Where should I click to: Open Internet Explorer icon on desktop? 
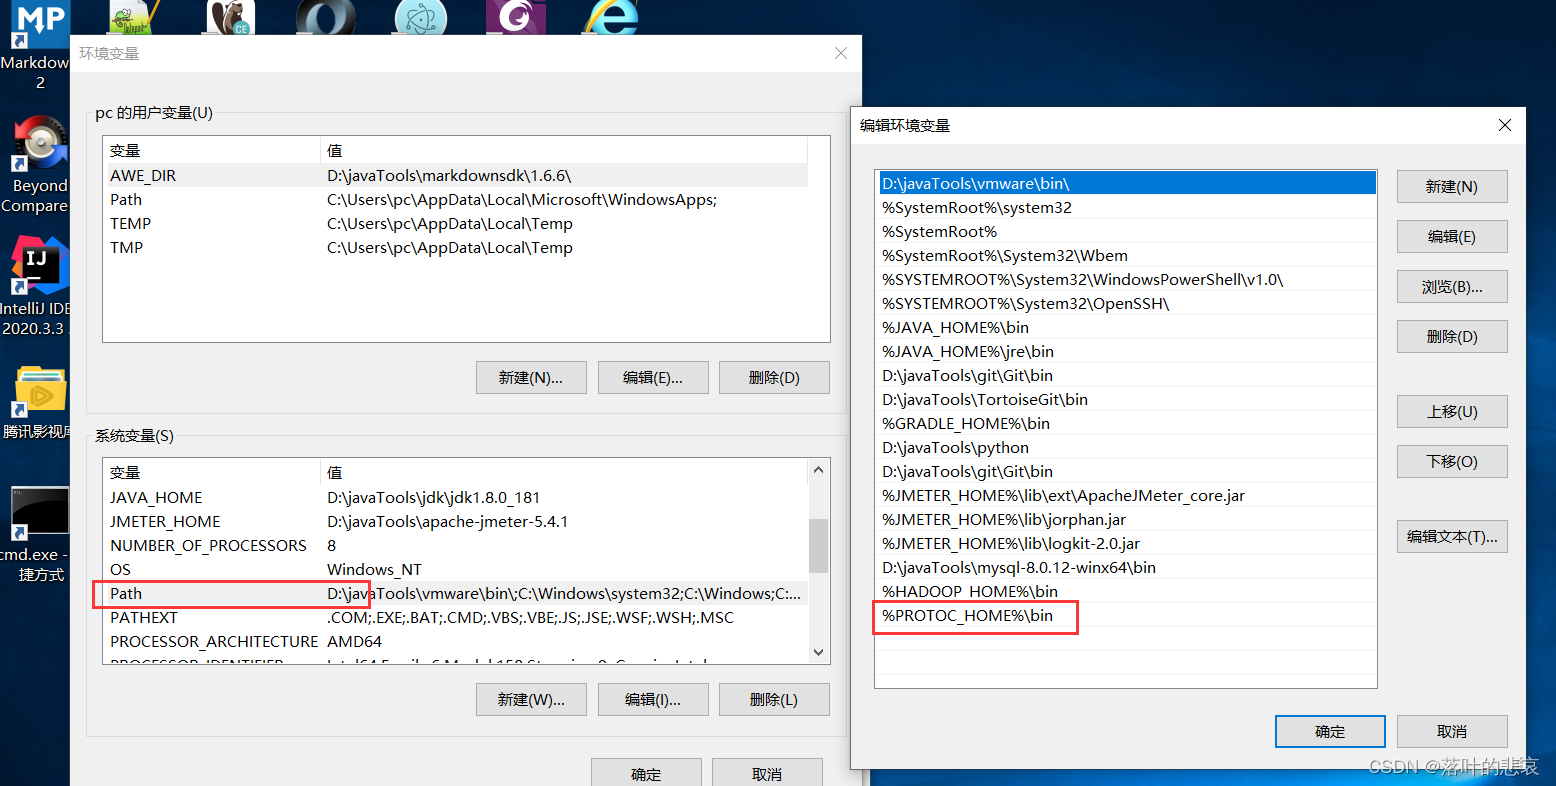[611, 17]
